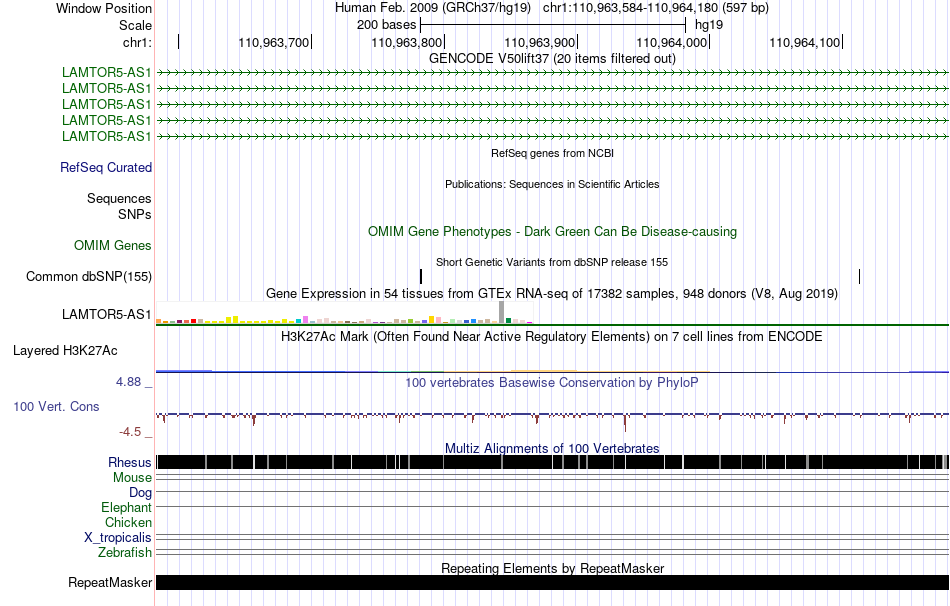Select the bottom LAMTOR5-AS1 GENCODE transcript label

[x=106, y=136]
